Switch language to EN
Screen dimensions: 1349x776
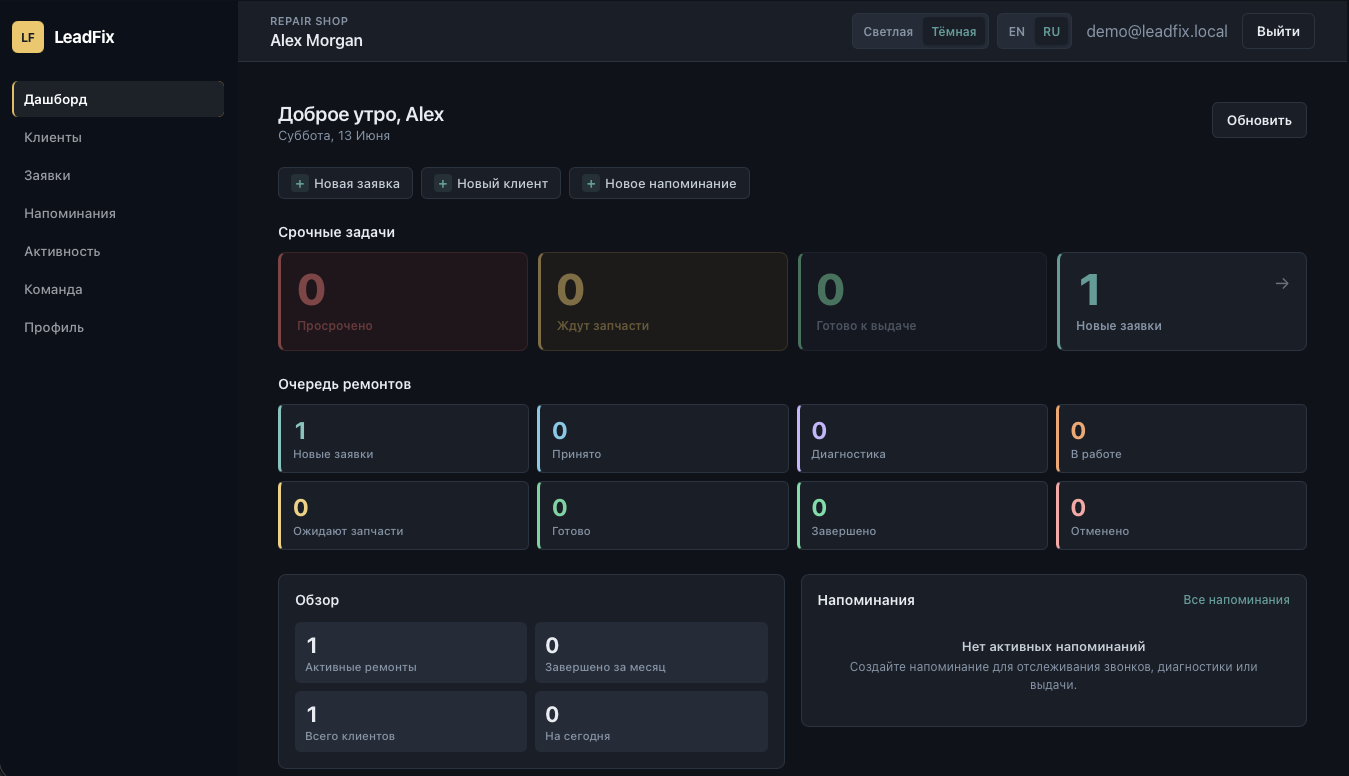[x=1017, y=31]
